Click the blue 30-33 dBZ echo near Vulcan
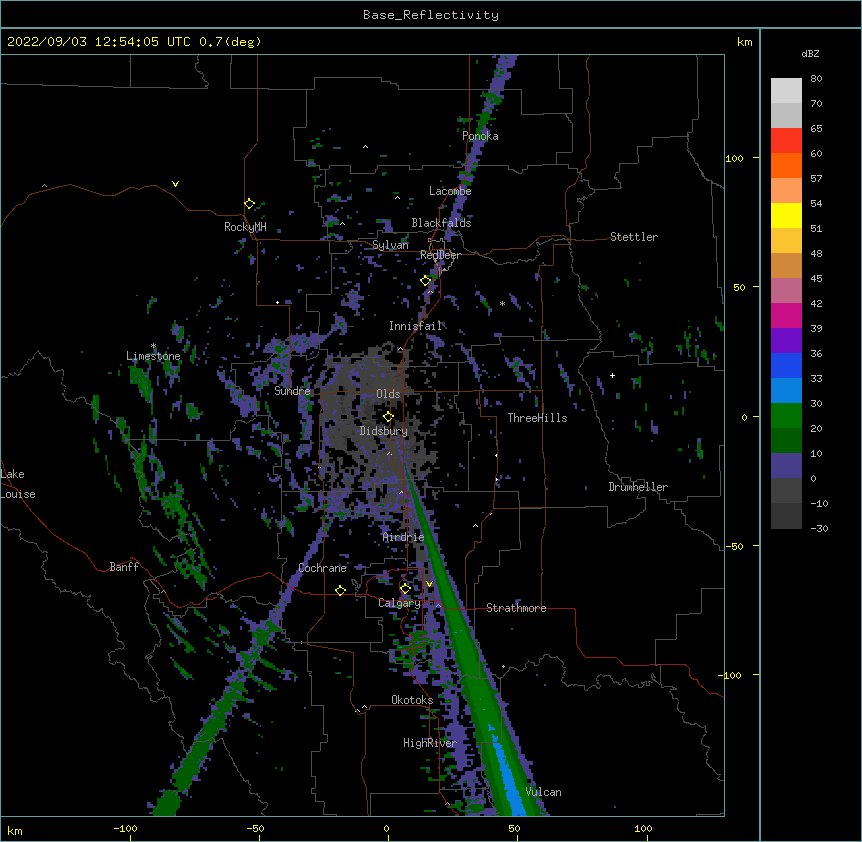The image size is (862, 842). point(510,778)
